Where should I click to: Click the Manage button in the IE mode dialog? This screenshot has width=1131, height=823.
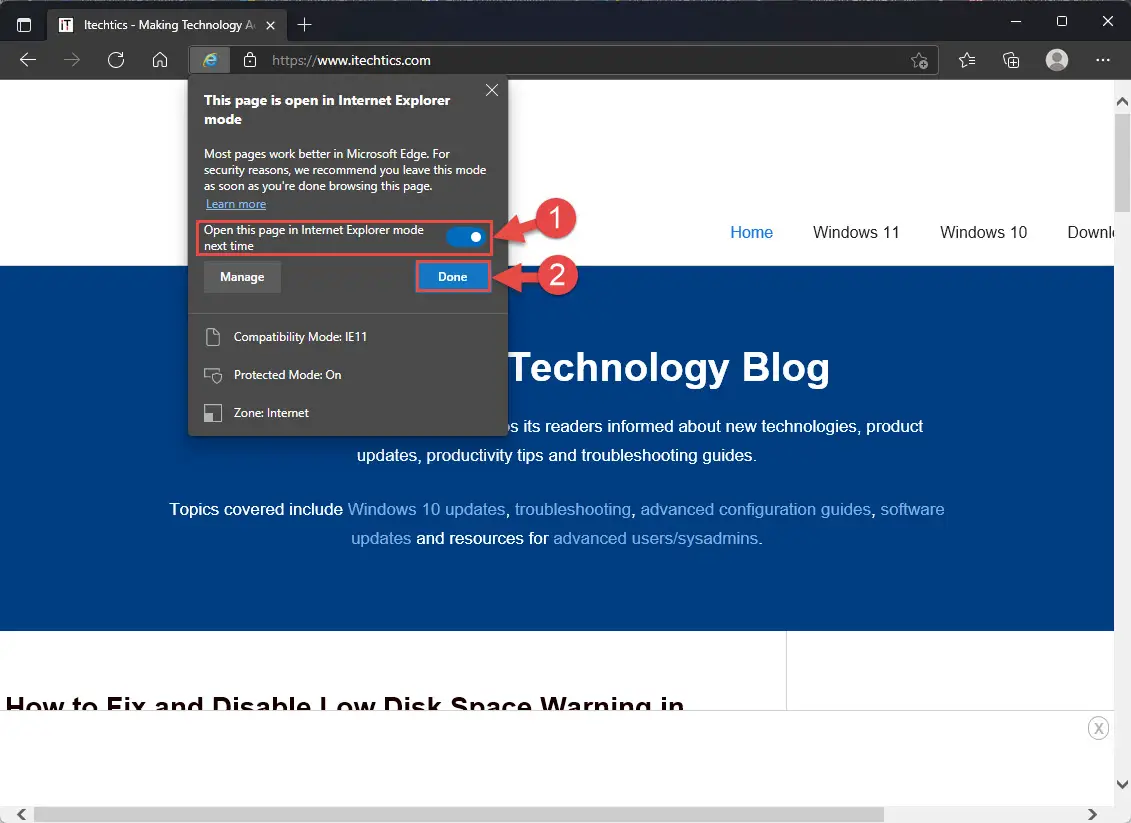coord(241,276)
